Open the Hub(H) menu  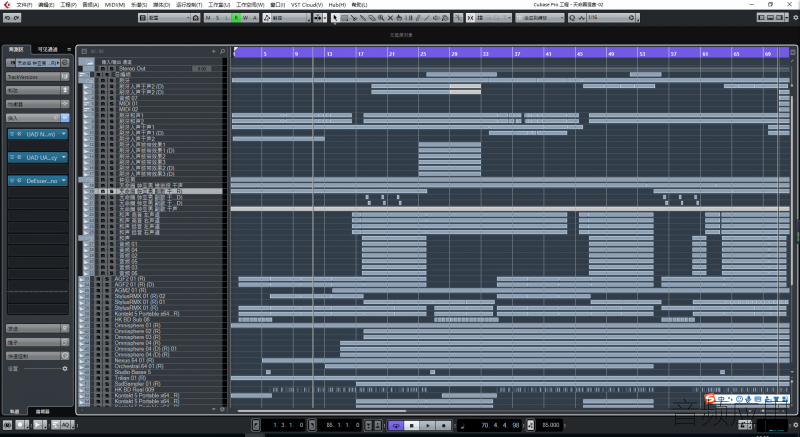[337, 5]
